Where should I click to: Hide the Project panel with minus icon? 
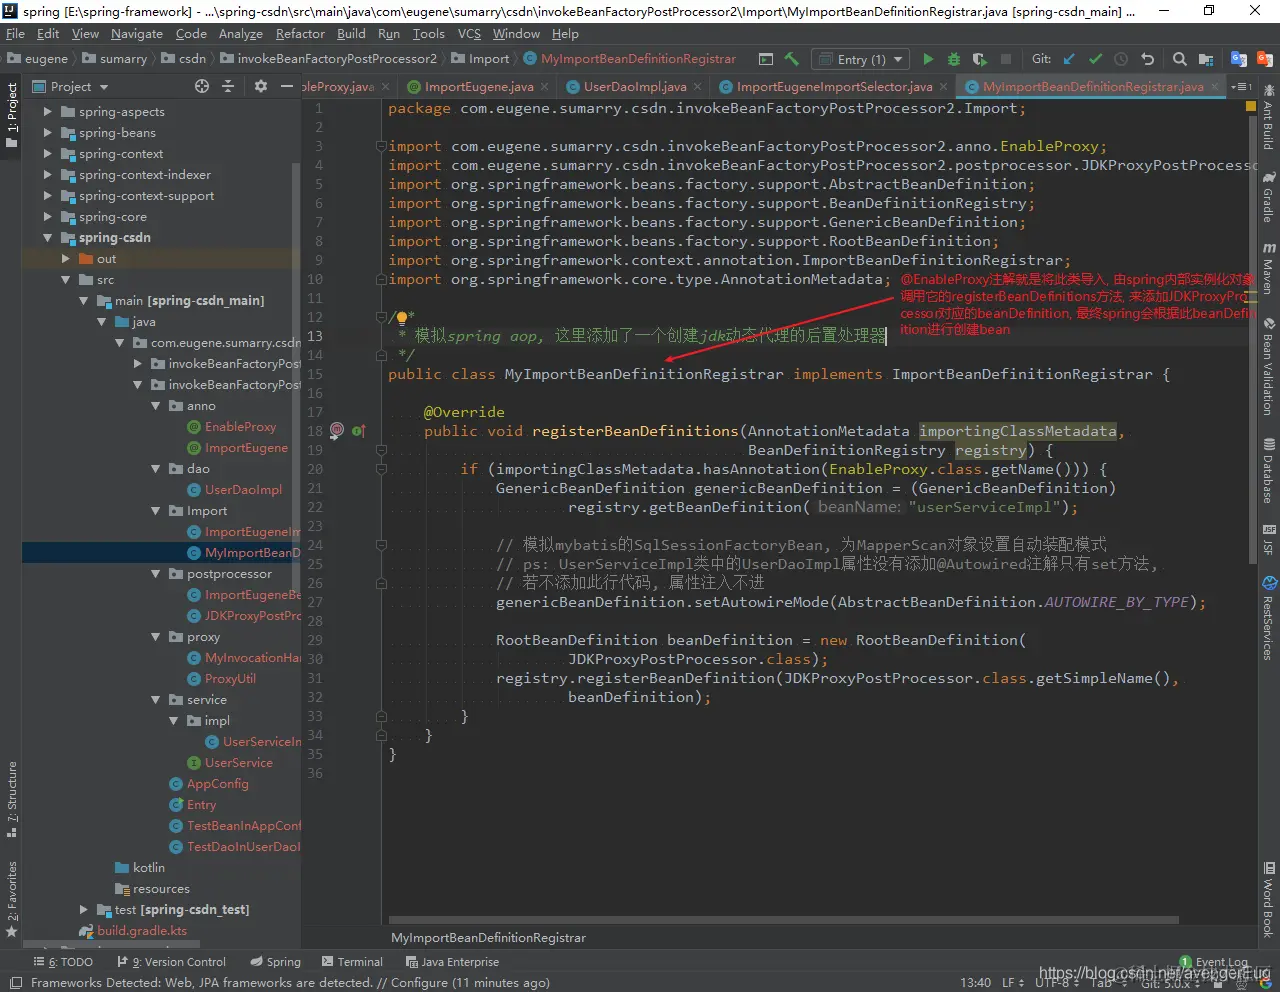[x=287, y=86]
